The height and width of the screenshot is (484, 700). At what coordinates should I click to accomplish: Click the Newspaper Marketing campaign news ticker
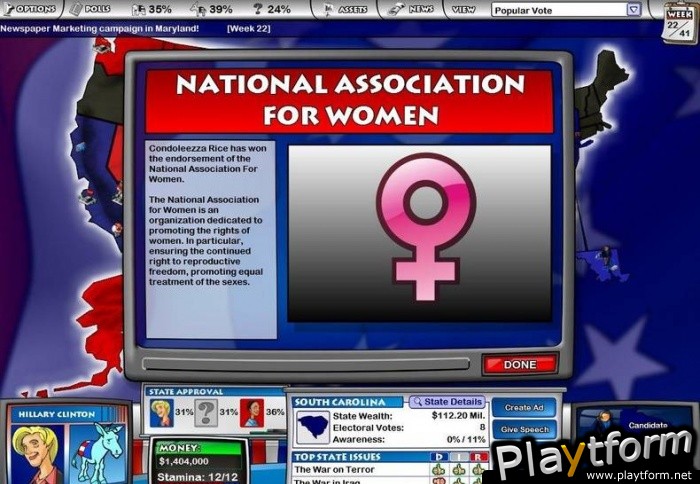pos(100,29)
